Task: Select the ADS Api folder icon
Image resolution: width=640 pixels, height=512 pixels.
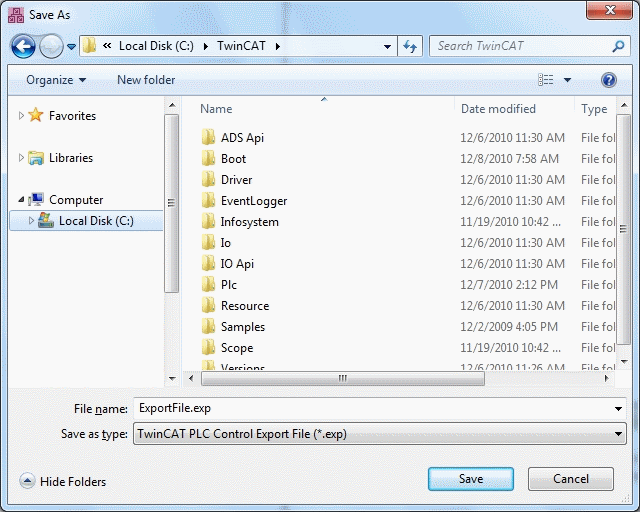Action: tap(208, 137)
